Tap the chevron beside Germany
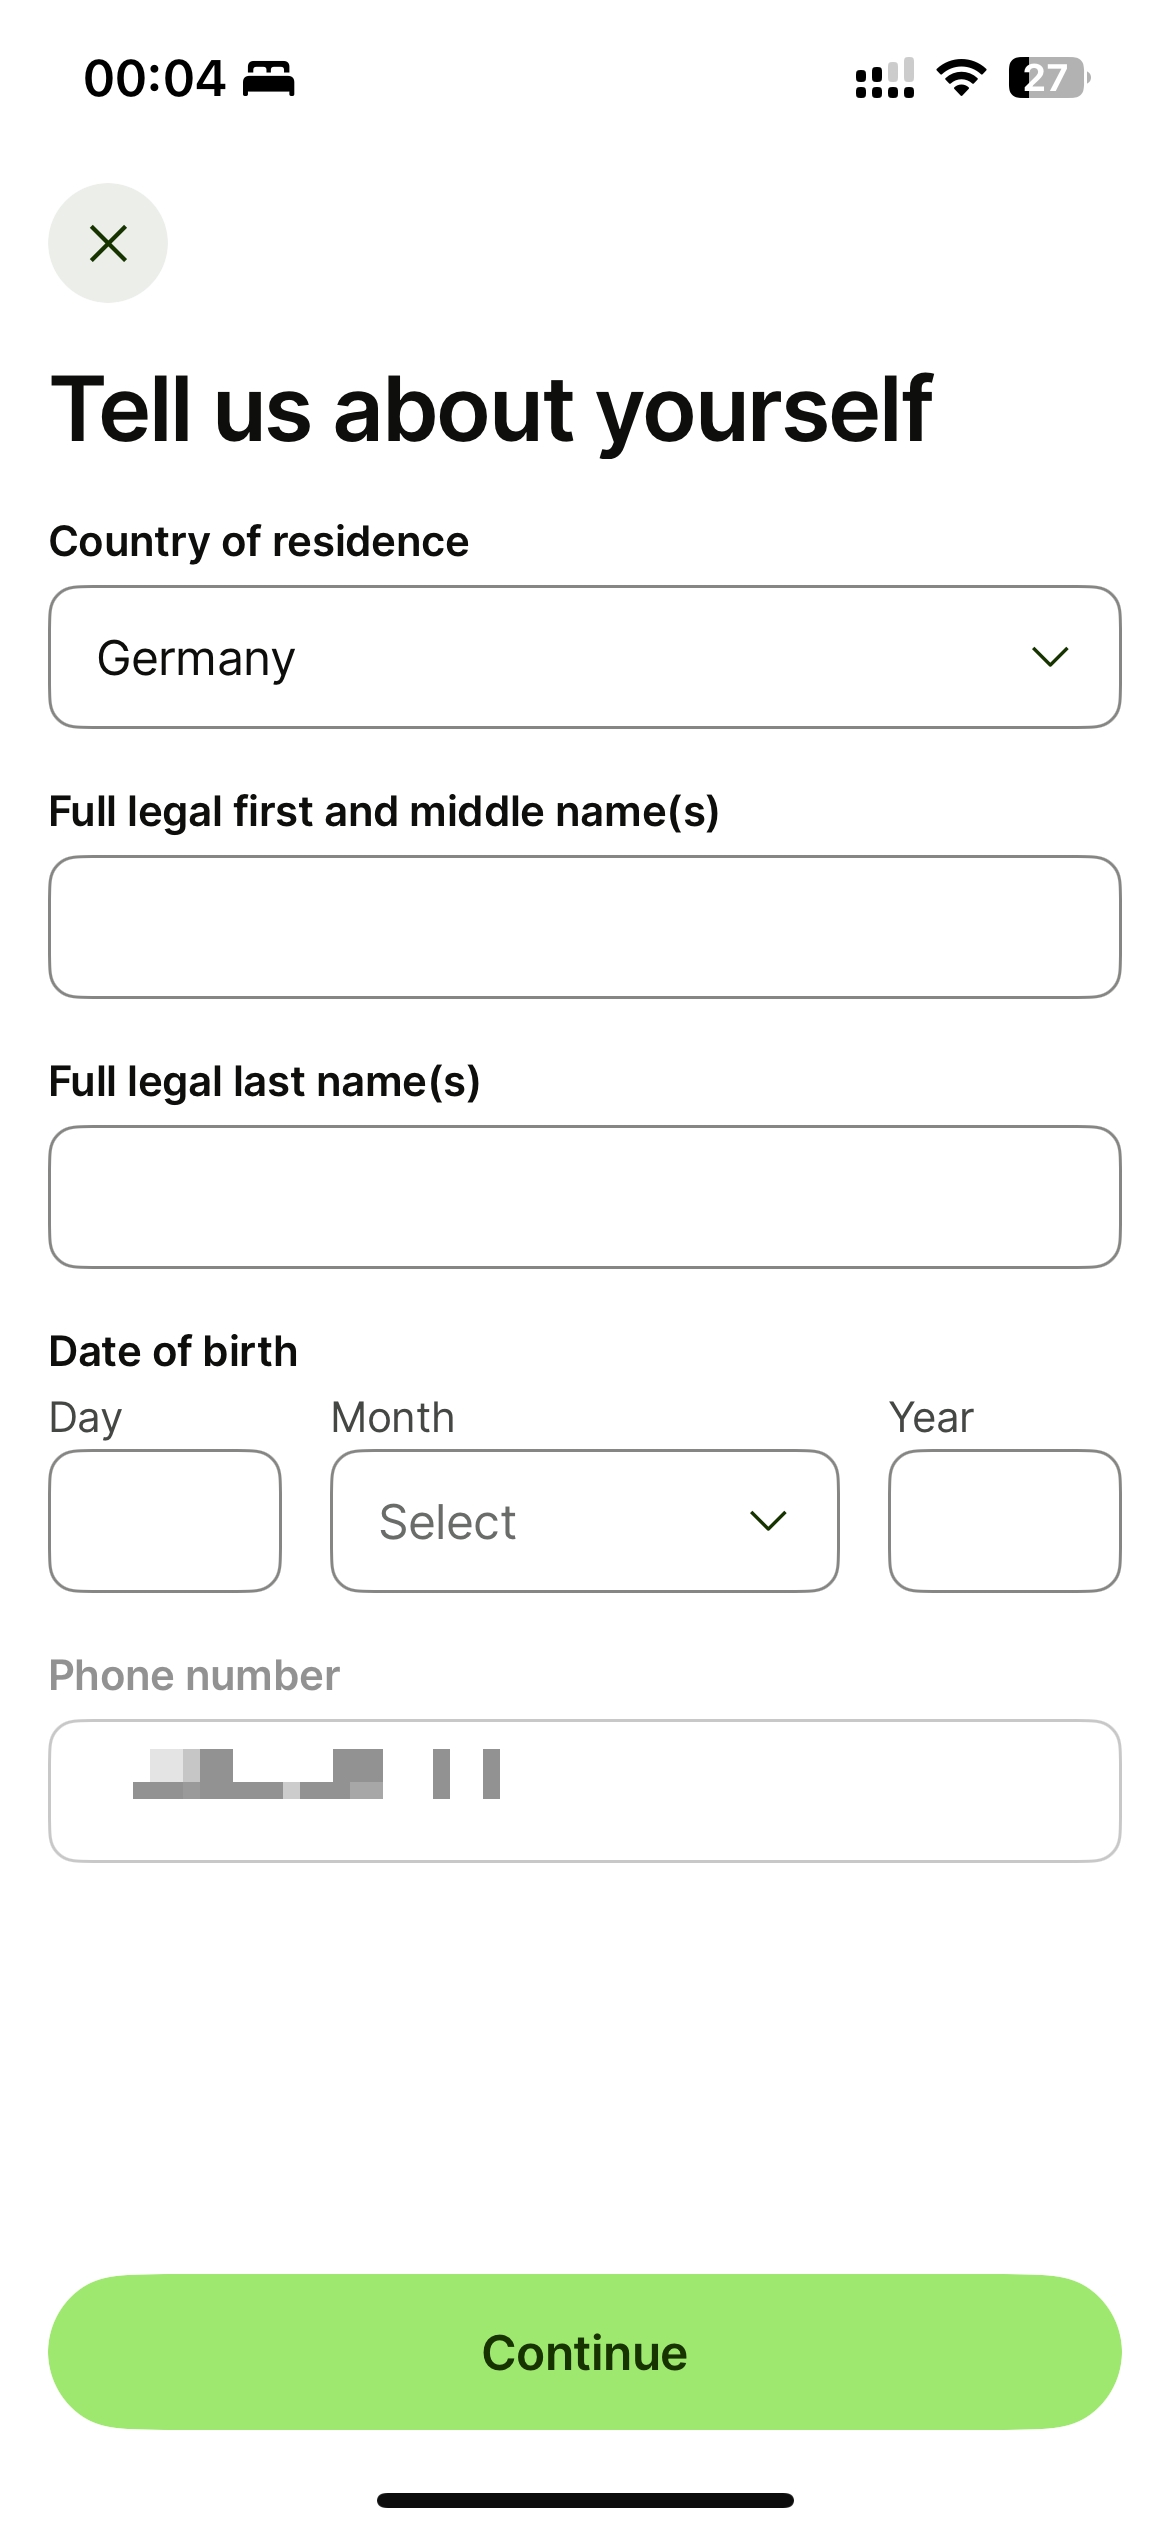Screen dimensions: 1170x2532 click(x=1050, y=657)
